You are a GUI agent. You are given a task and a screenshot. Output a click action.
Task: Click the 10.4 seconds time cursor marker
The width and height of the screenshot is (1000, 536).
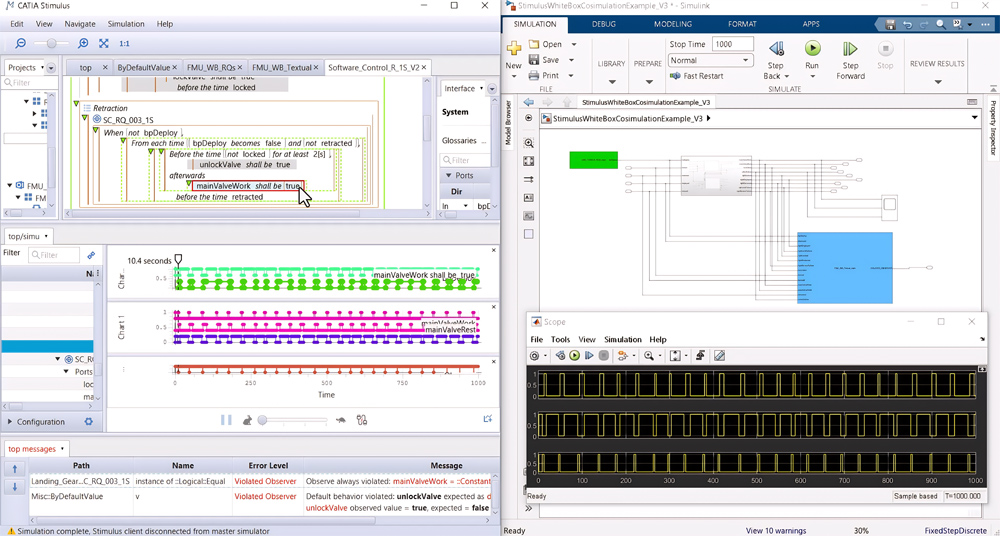pyautogui.click(x=179, y=259)
